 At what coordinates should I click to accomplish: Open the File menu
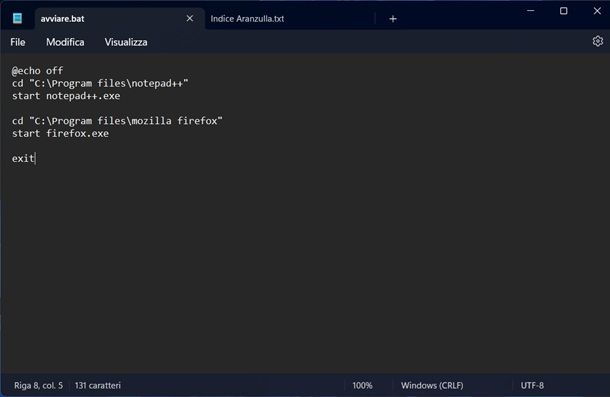[x=18, y=42]
